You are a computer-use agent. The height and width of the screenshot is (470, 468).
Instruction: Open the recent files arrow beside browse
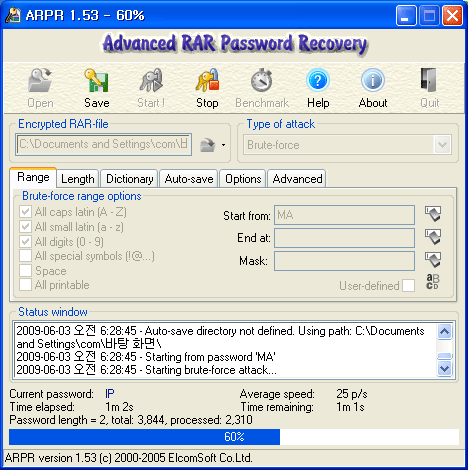pos(223,145)
